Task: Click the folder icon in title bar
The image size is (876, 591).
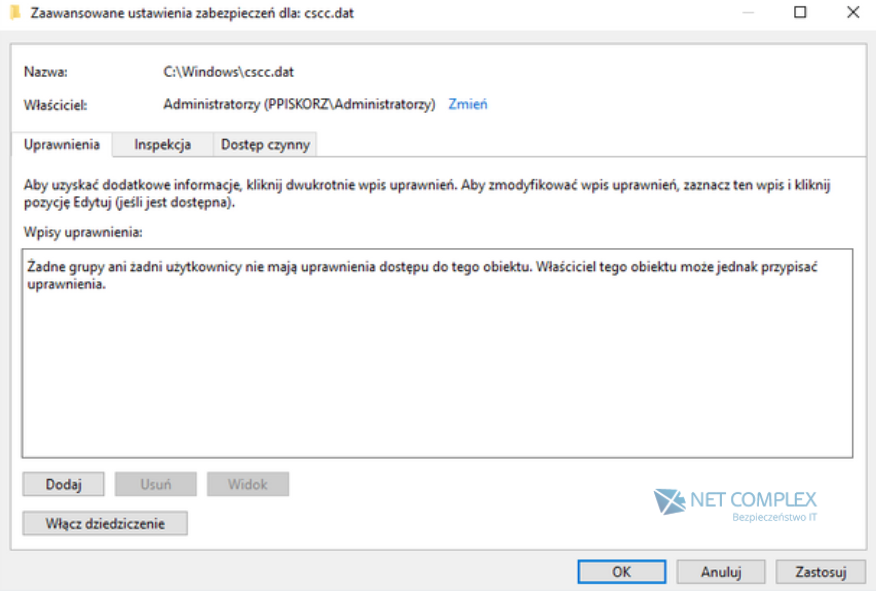Action: [15, 12]
